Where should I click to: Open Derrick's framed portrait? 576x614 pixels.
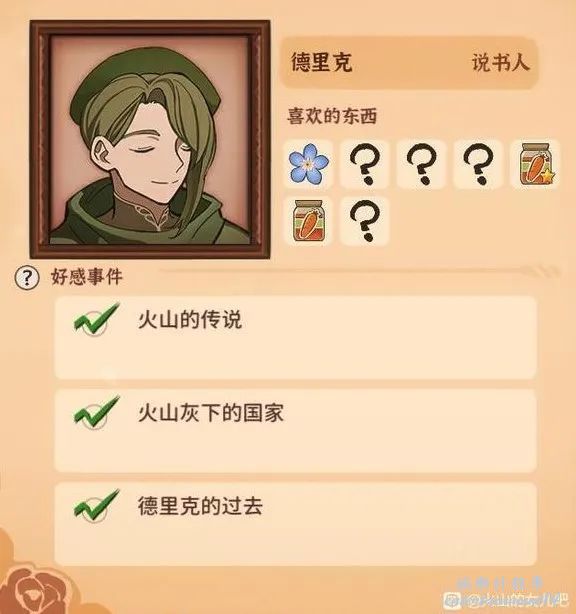[x=150, y=140]
